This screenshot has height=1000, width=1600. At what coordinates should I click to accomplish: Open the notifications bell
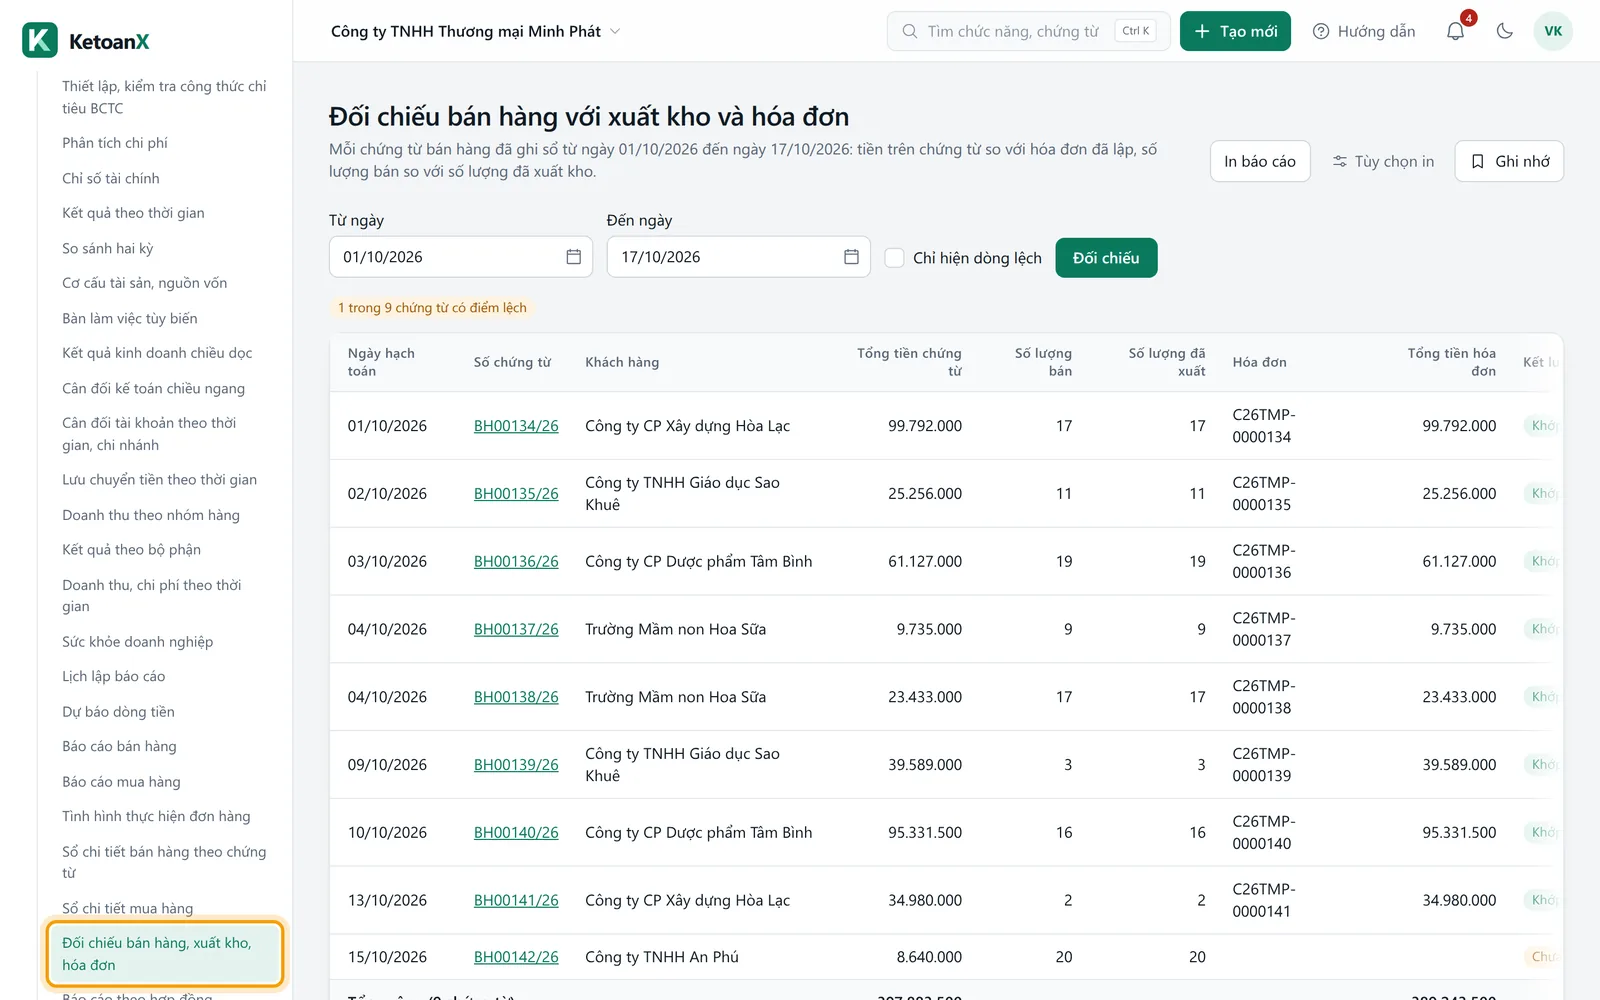point(1456,31)
